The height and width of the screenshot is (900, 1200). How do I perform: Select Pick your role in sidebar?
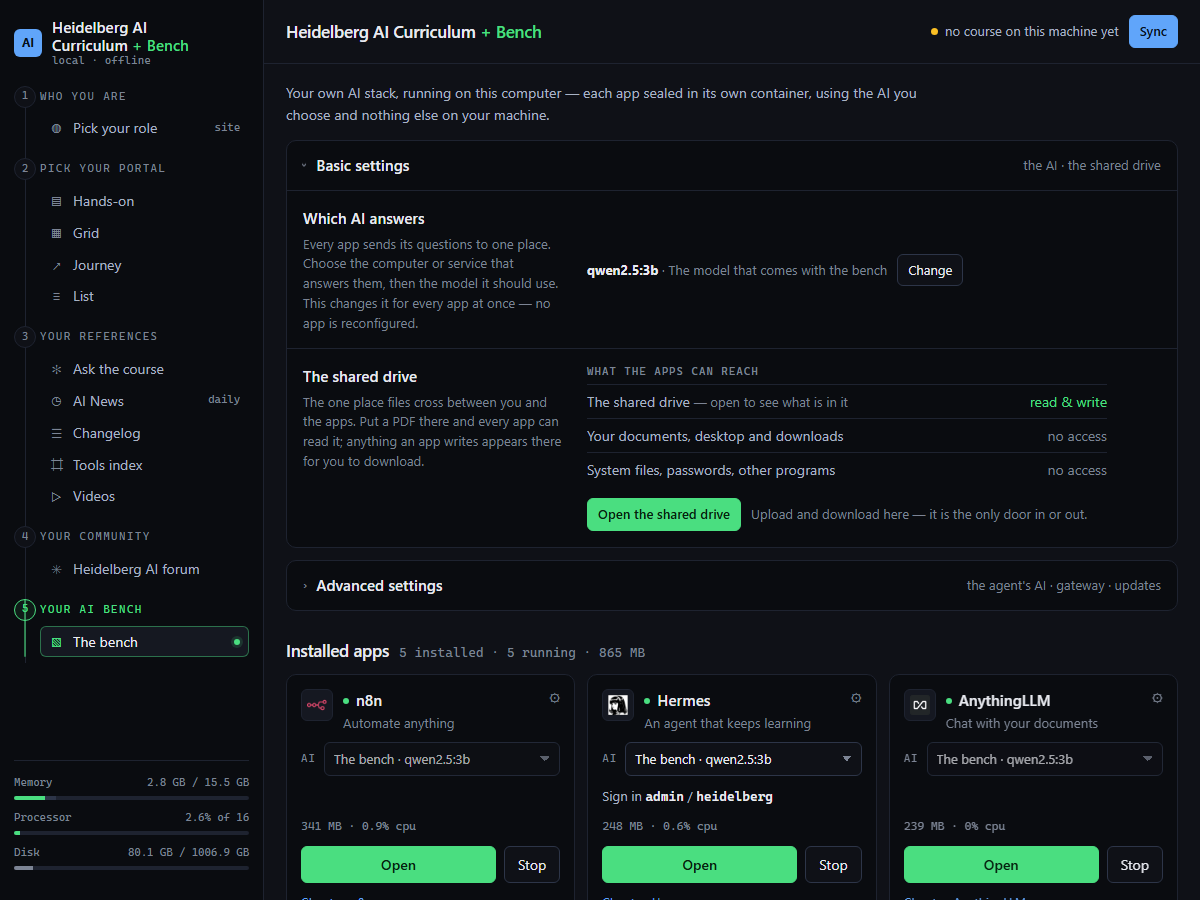click(x=144, y=128)
